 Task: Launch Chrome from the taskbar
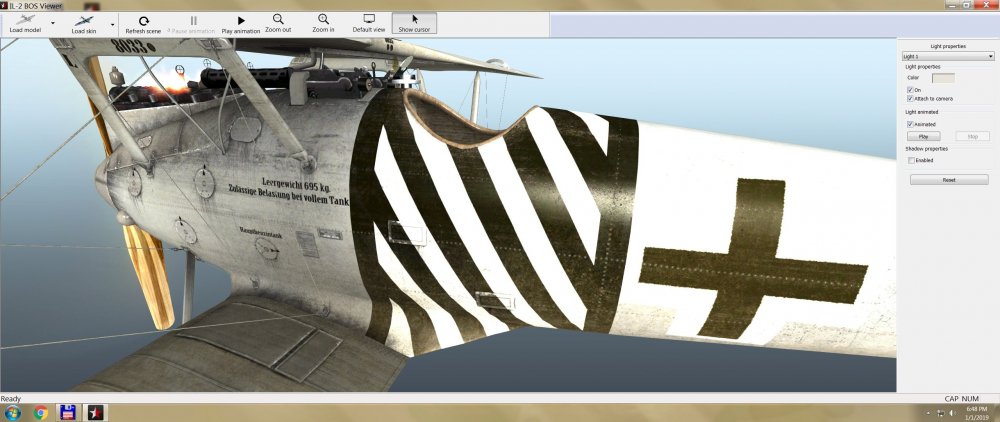click(x=41, y=412)
